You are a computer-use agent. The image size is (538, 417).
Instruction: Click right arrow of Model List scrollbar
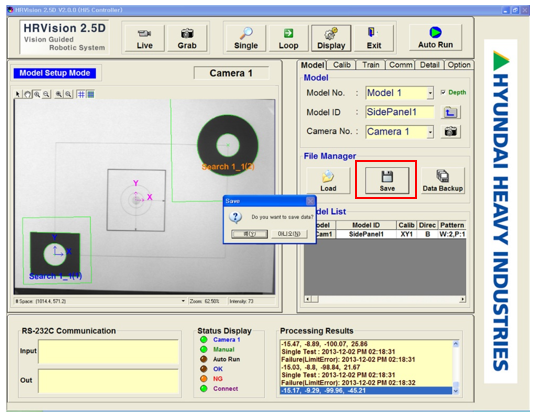pyautogui.click(x=463, y=299)
